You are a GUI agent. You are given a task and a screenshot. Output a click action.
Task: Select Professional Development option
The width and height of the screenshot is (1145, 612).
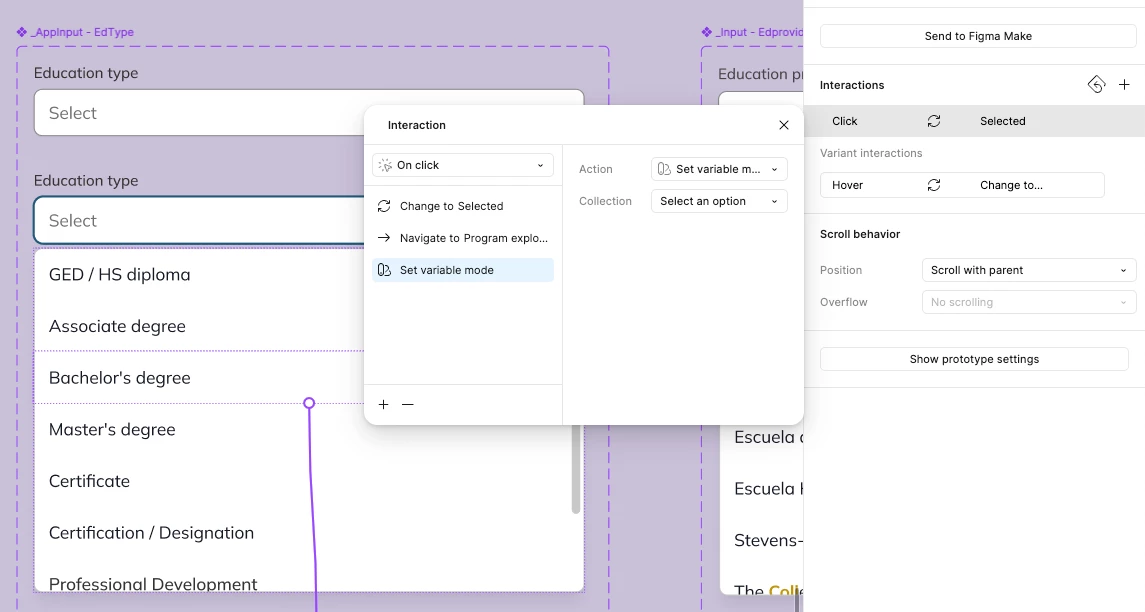pos(153,584)
